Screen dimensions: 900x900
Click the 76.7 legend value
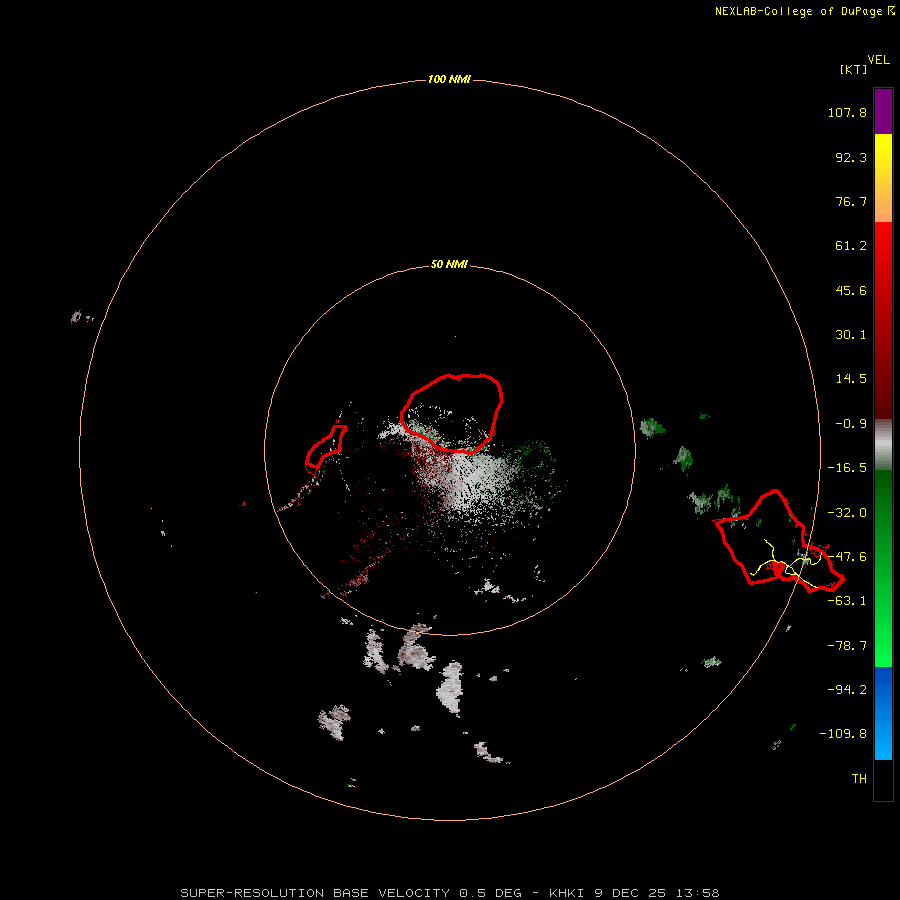tap(851, 201)
